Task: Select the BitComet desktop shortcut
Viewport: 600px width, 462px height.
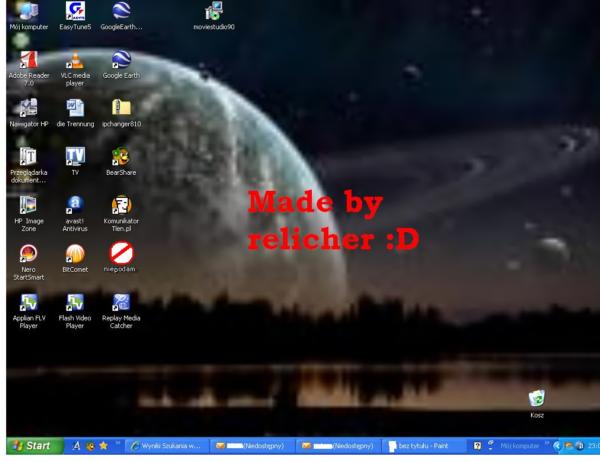Action: pyautogui.click(x=75, y=259)
